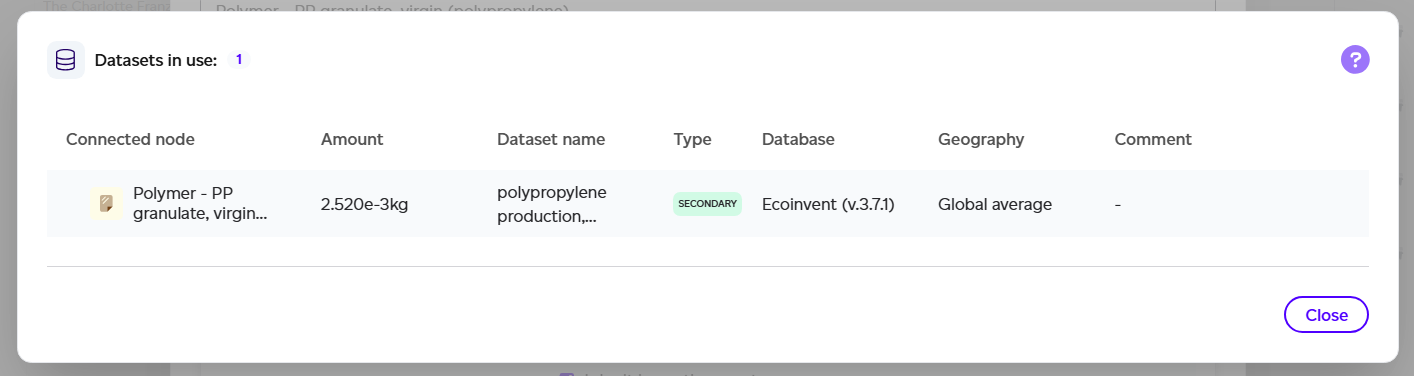Click the Comment column header
The width and height of the screenshot is (1414, 376).
pos(1153,139)
